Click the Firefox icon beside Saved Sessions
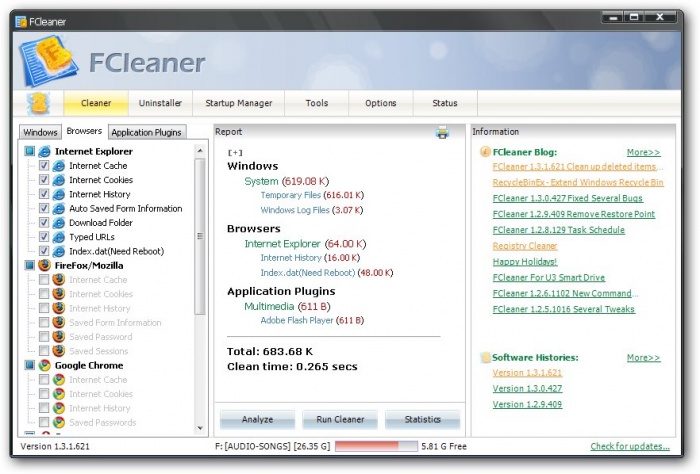Screen dimensions: 700x474 click(x=58, y=351)
